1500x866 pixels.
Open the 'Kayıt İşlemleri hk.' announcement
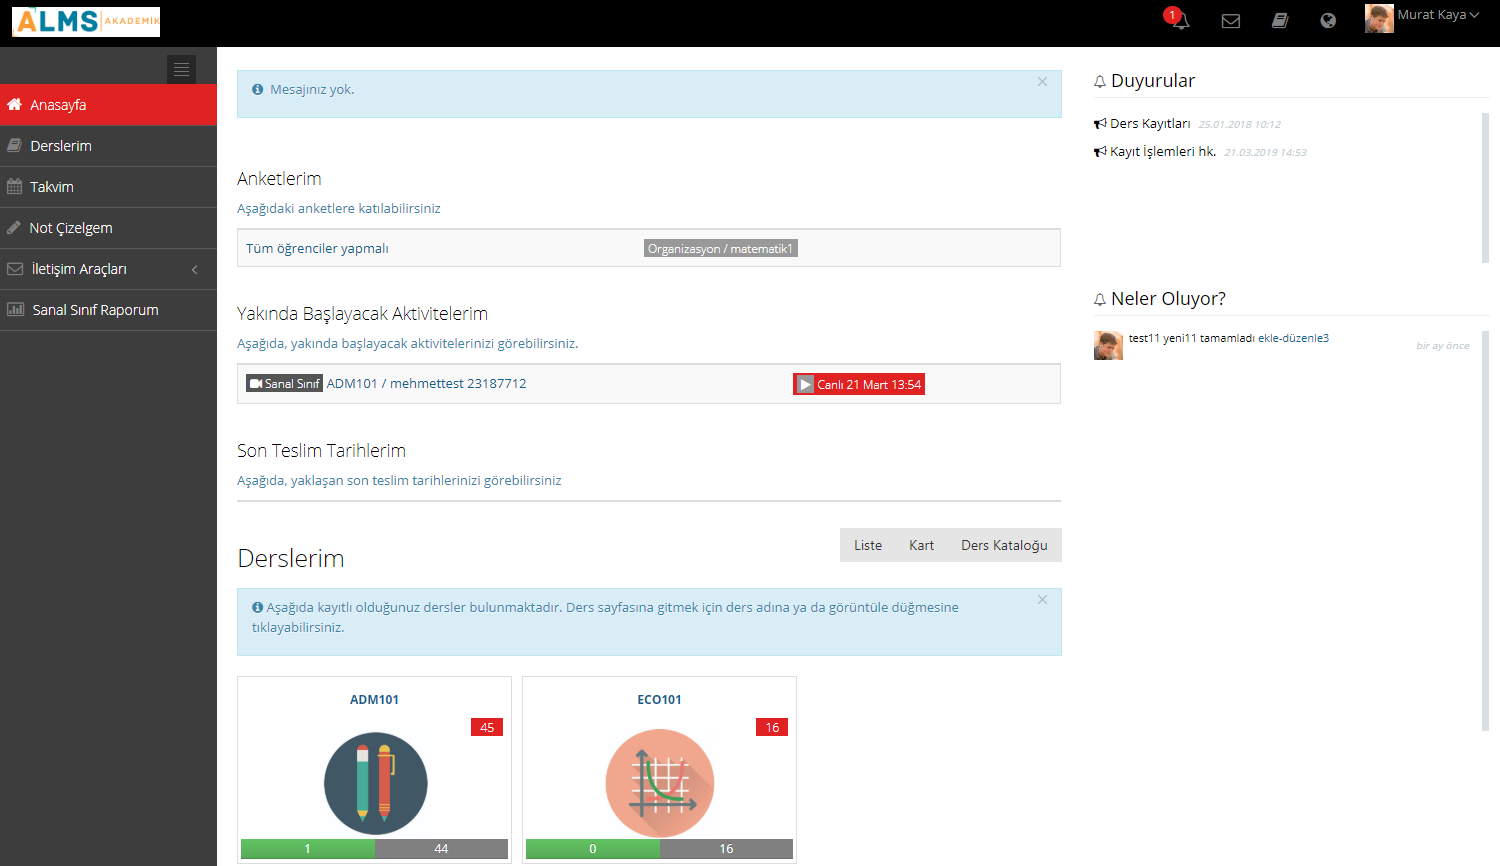click(1163, 152)
